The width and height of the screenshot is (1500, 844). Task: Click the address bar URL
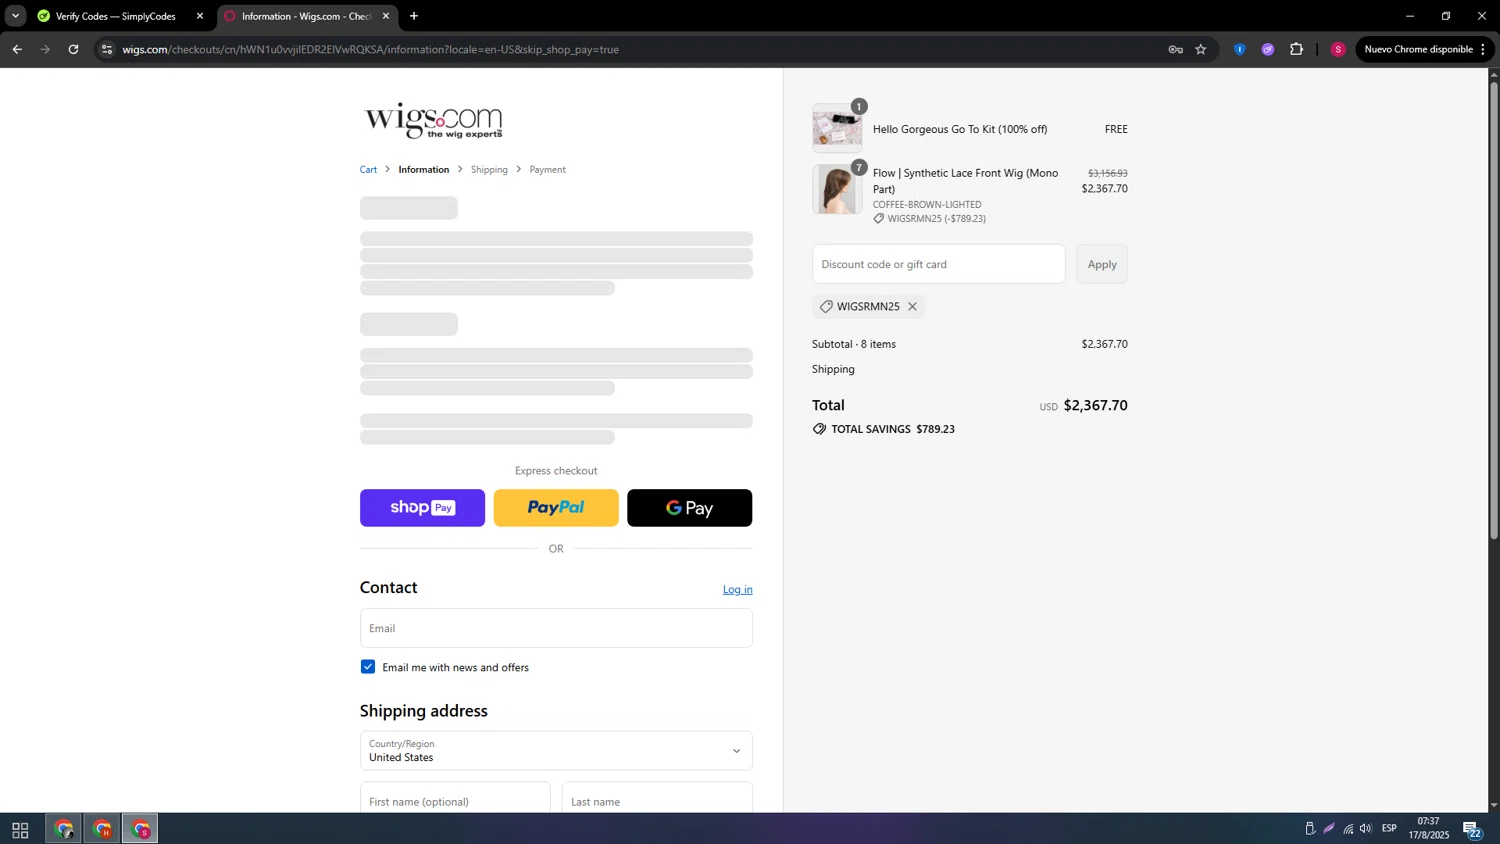(370, 49)
